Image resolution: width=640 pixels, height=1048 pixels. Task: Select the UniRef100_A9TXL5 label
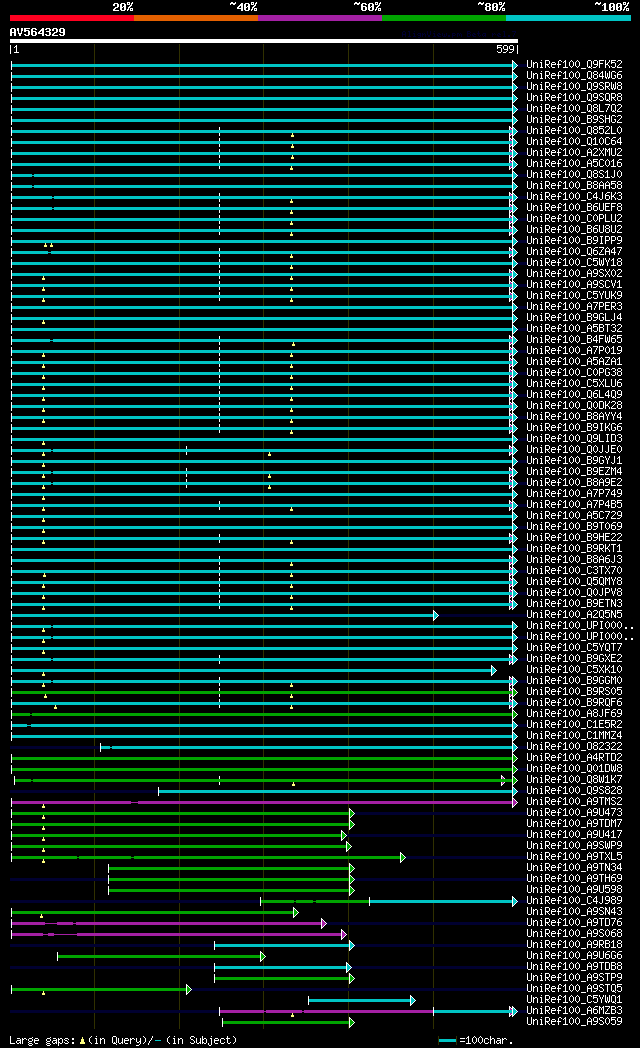tap(574, 856)
